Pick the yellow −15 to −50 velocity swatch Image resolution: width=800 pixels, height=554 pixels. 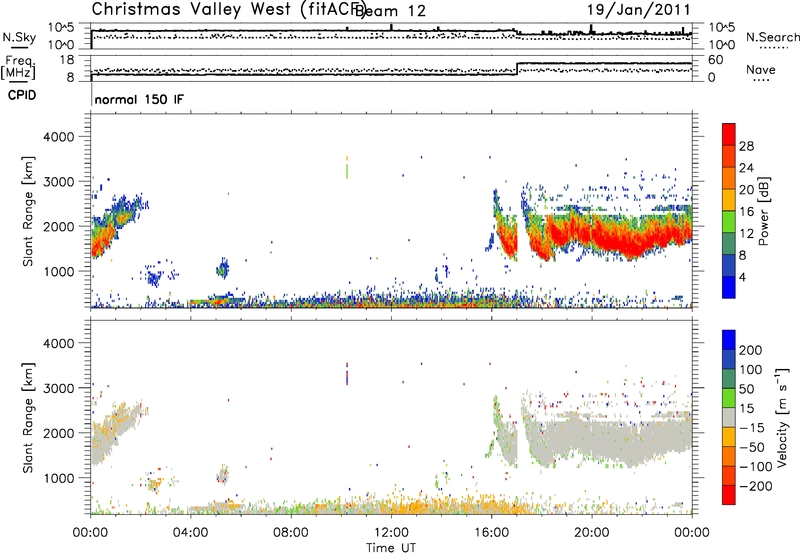pos(729,437)
